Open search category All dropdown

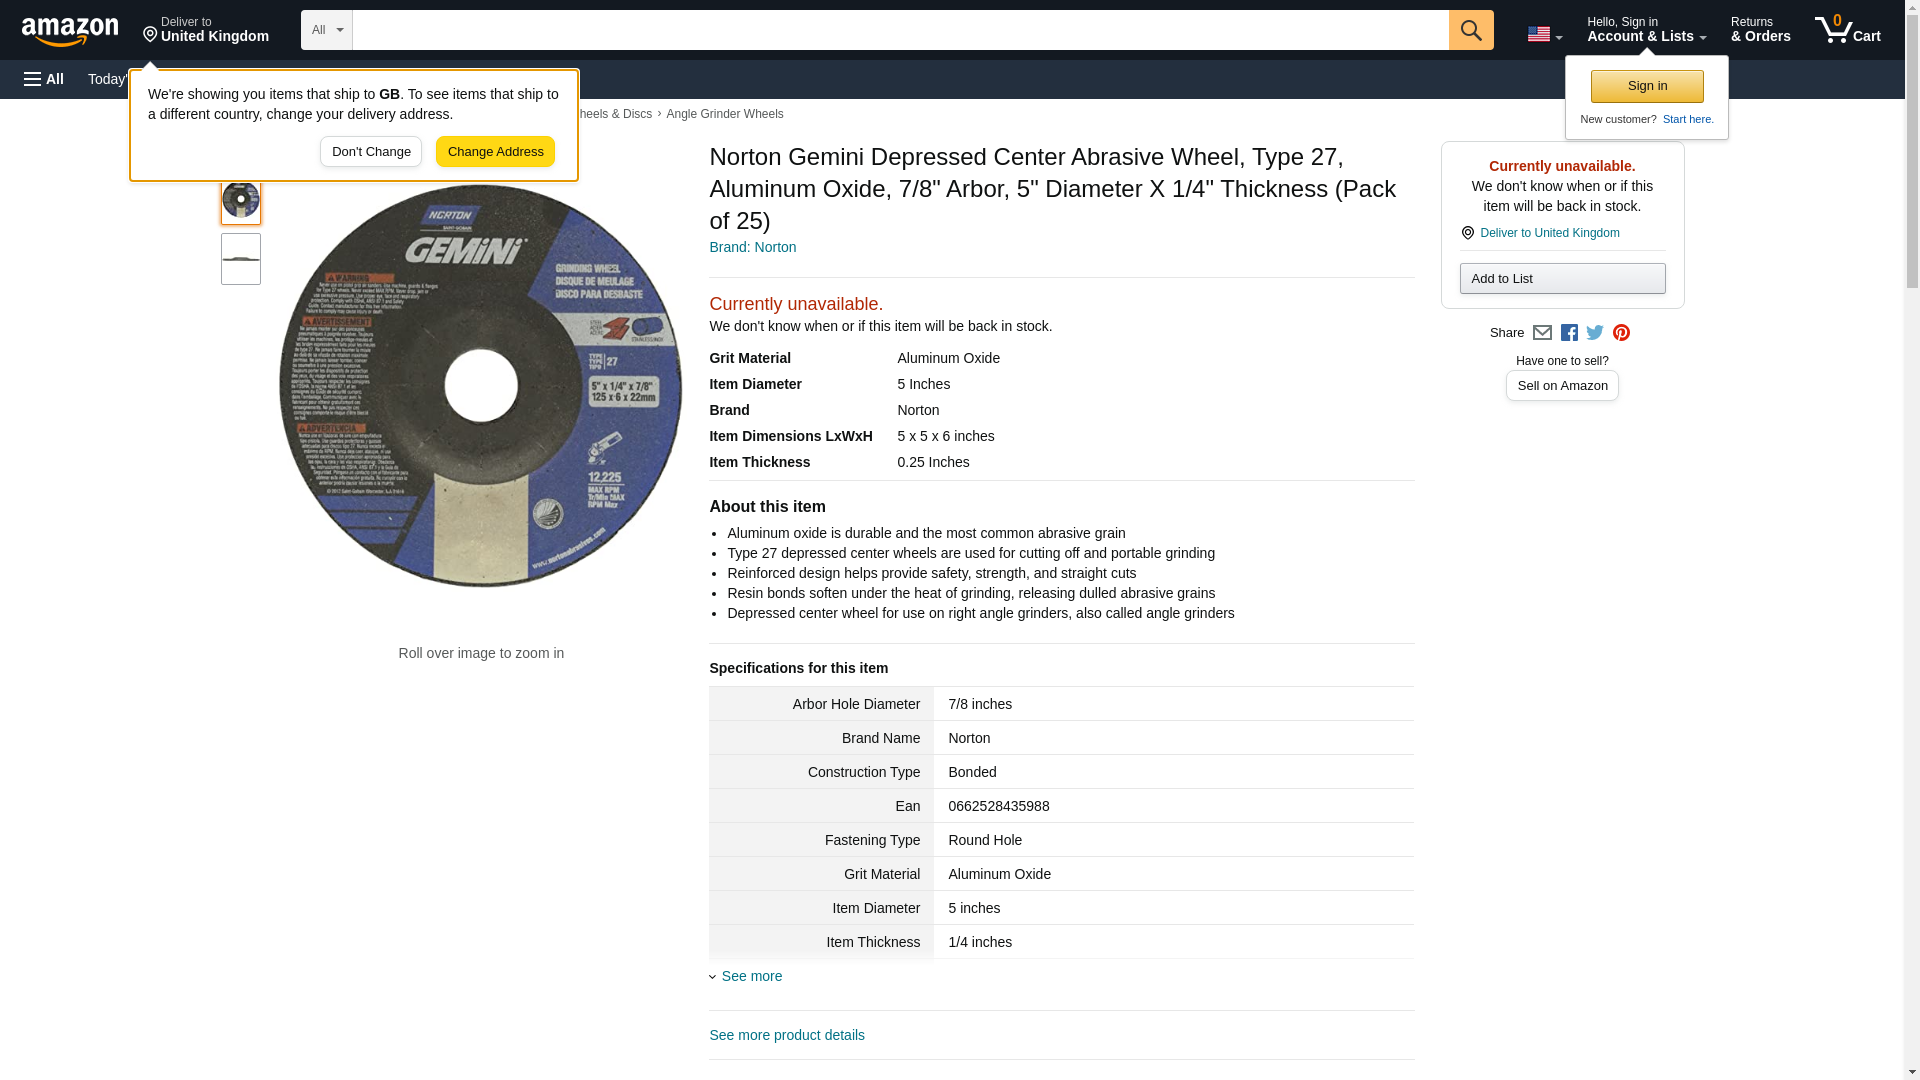[327, 30]
